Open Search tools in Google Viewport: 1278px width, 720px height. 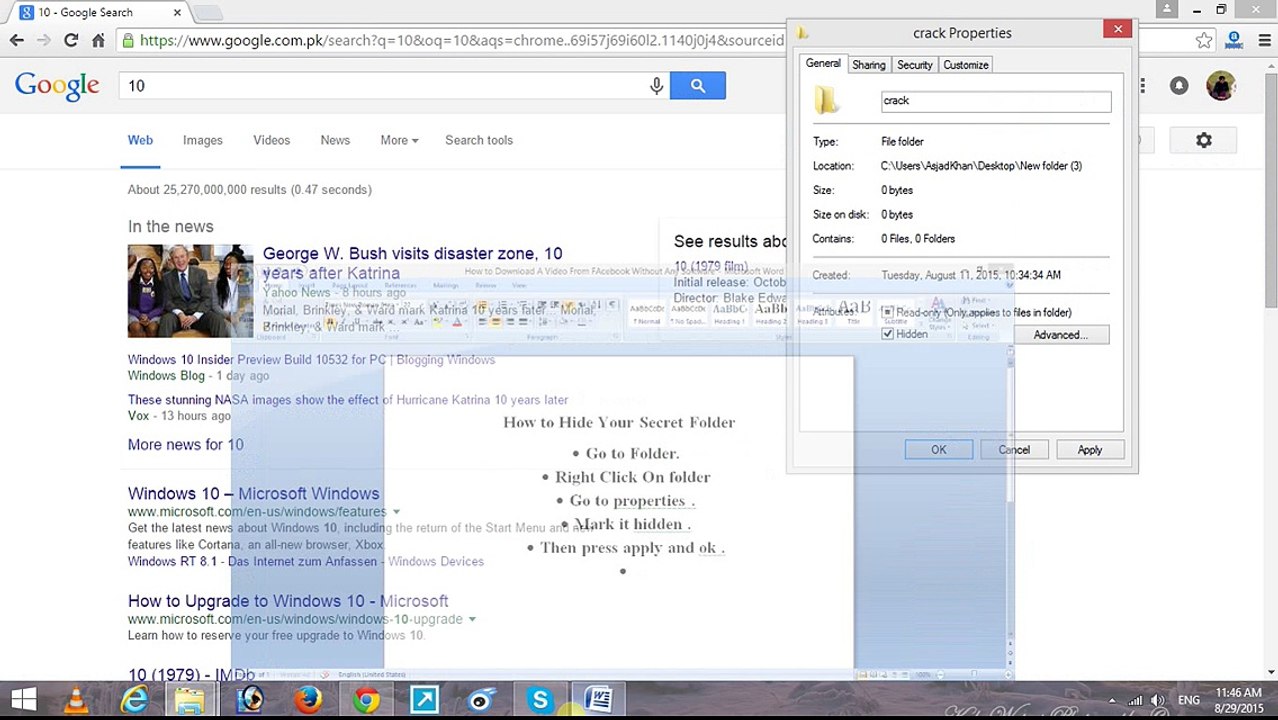coord(479,141)
